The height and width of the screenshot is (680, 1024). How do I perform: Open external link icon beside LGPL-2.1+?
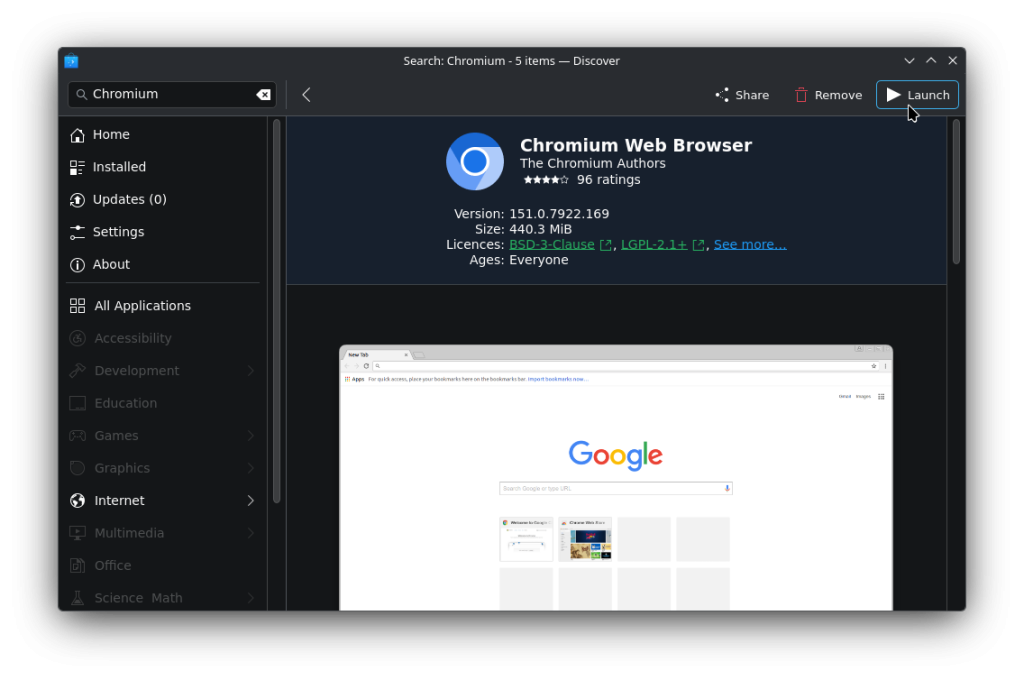click(698, 245)
